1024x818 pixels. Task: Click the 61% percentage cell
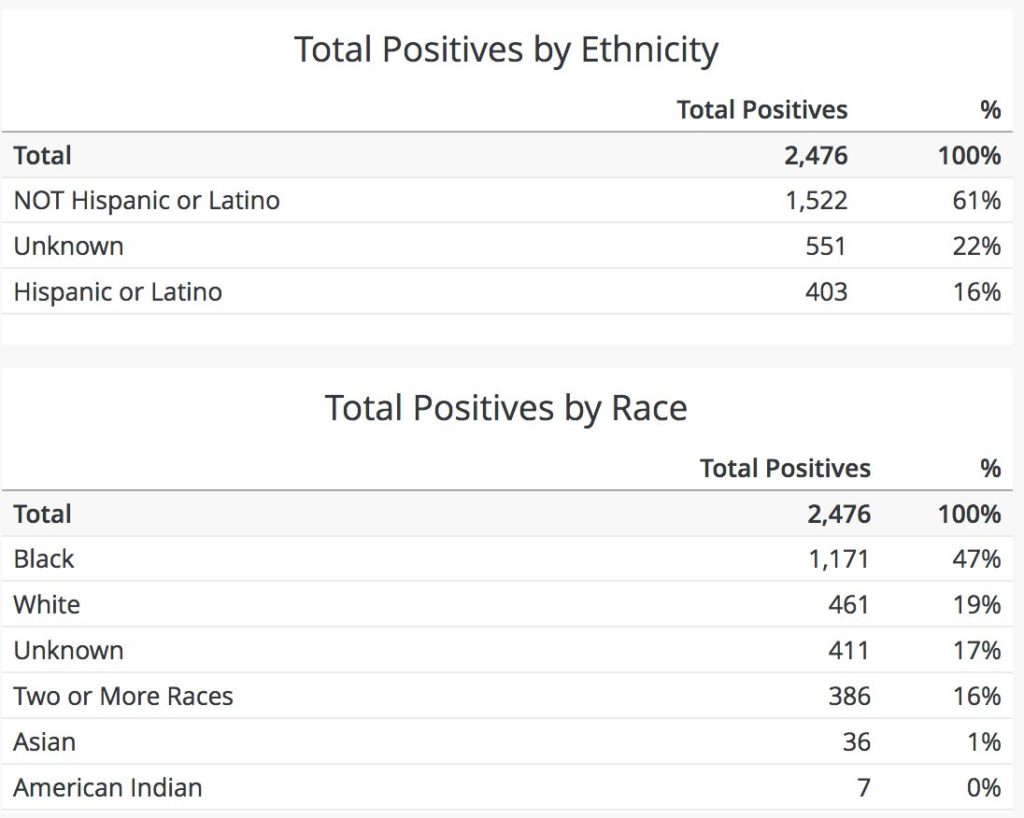(x=976, y=200)
